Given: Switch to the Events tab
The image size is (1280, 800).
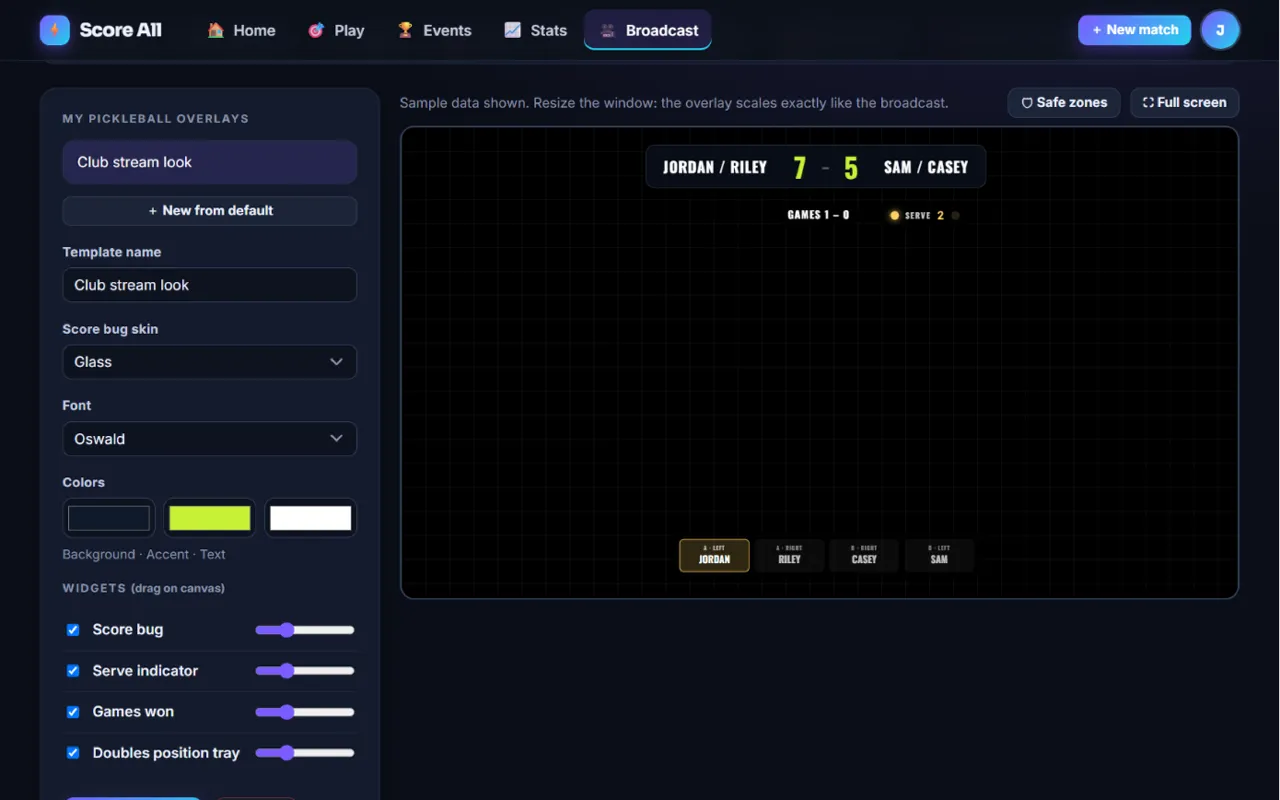Looking at the screenshot, I should [x=434, y=30].
